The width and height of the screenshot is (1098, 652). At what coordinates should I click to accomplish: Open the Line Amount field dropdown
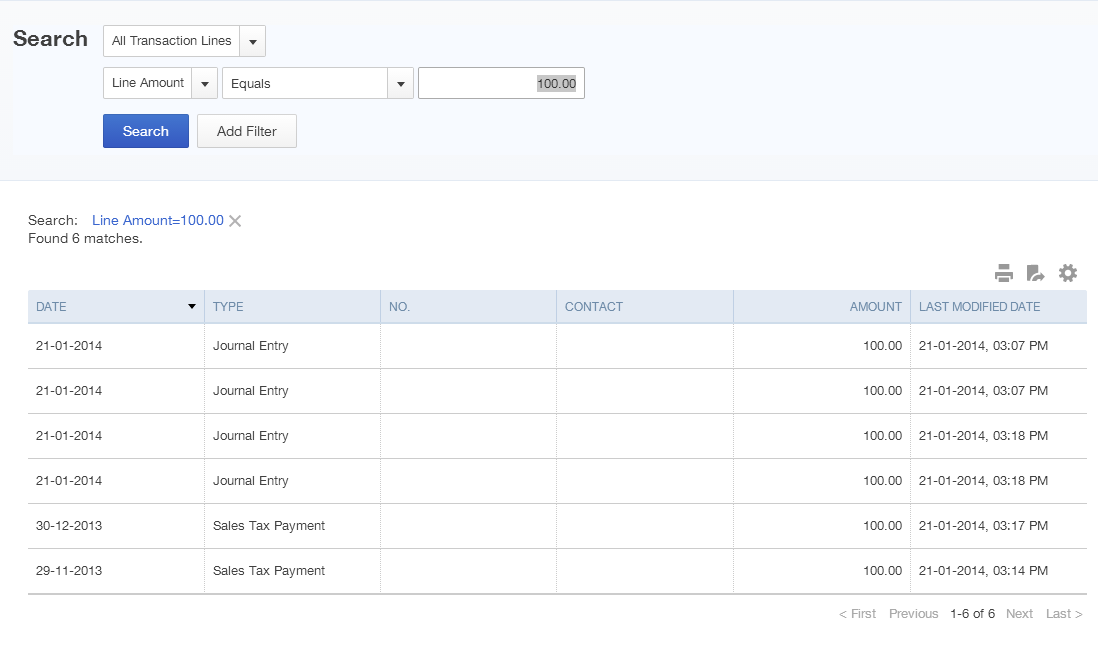pos(205,84)
